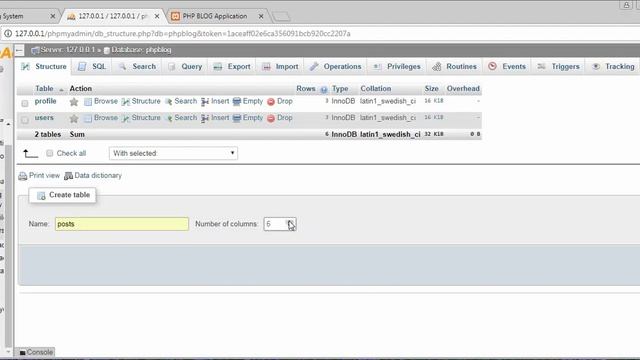Select the users table checkbox
This screenshot has height=360, width=640.
[x=25, y=120]
